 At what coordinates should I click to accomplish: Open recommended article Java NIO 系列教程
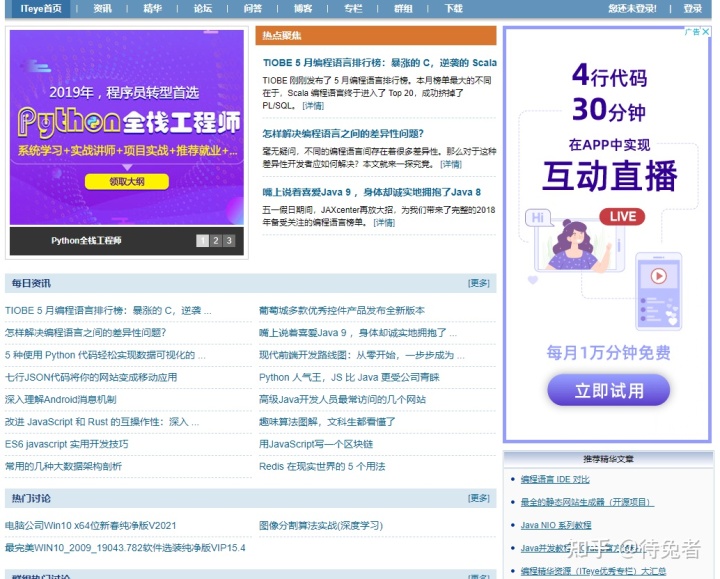(x=555, y=525)
